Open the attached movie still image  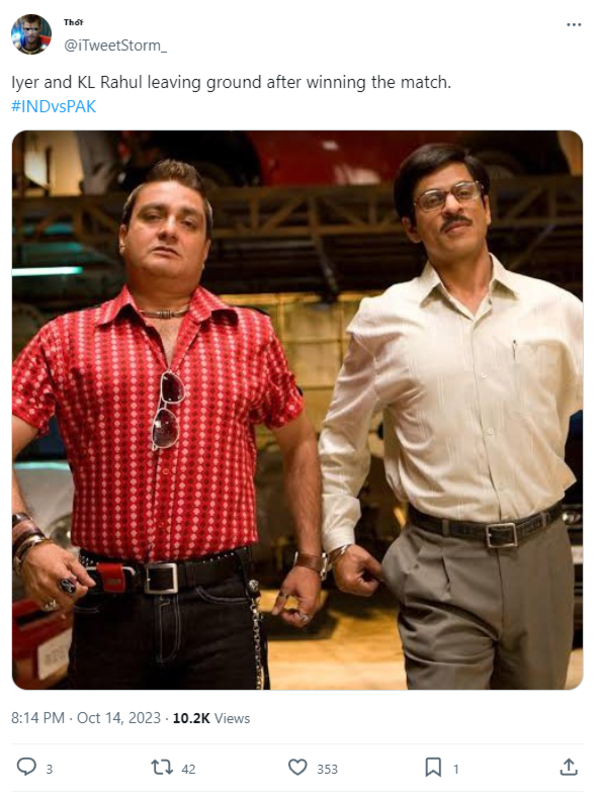[297, 410]
